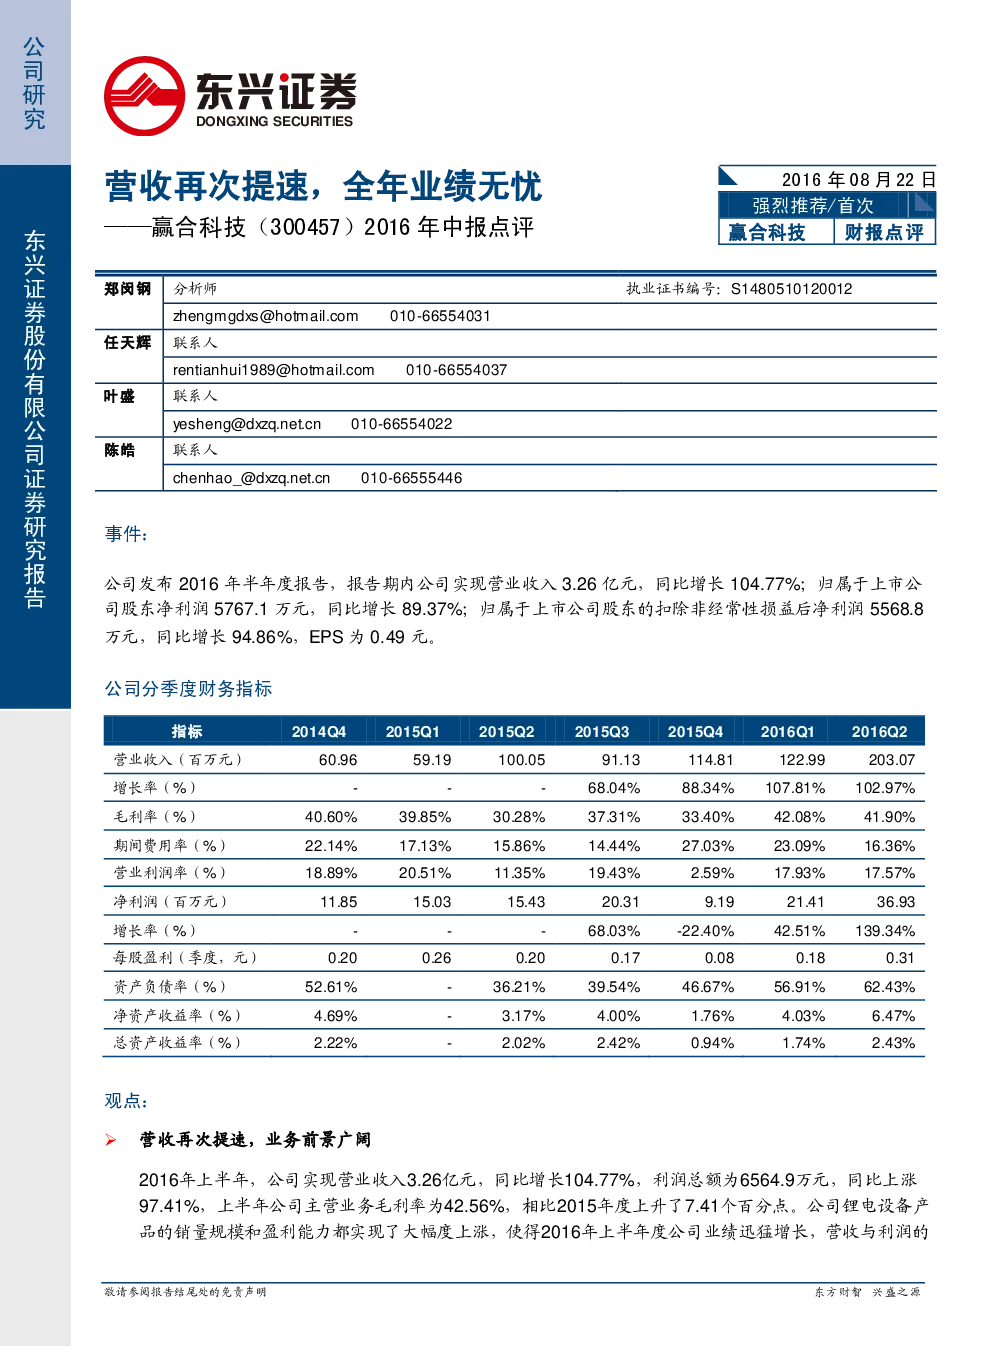Click the sidebar label 公司研究
993x1346 pixels.
(35, 84)
